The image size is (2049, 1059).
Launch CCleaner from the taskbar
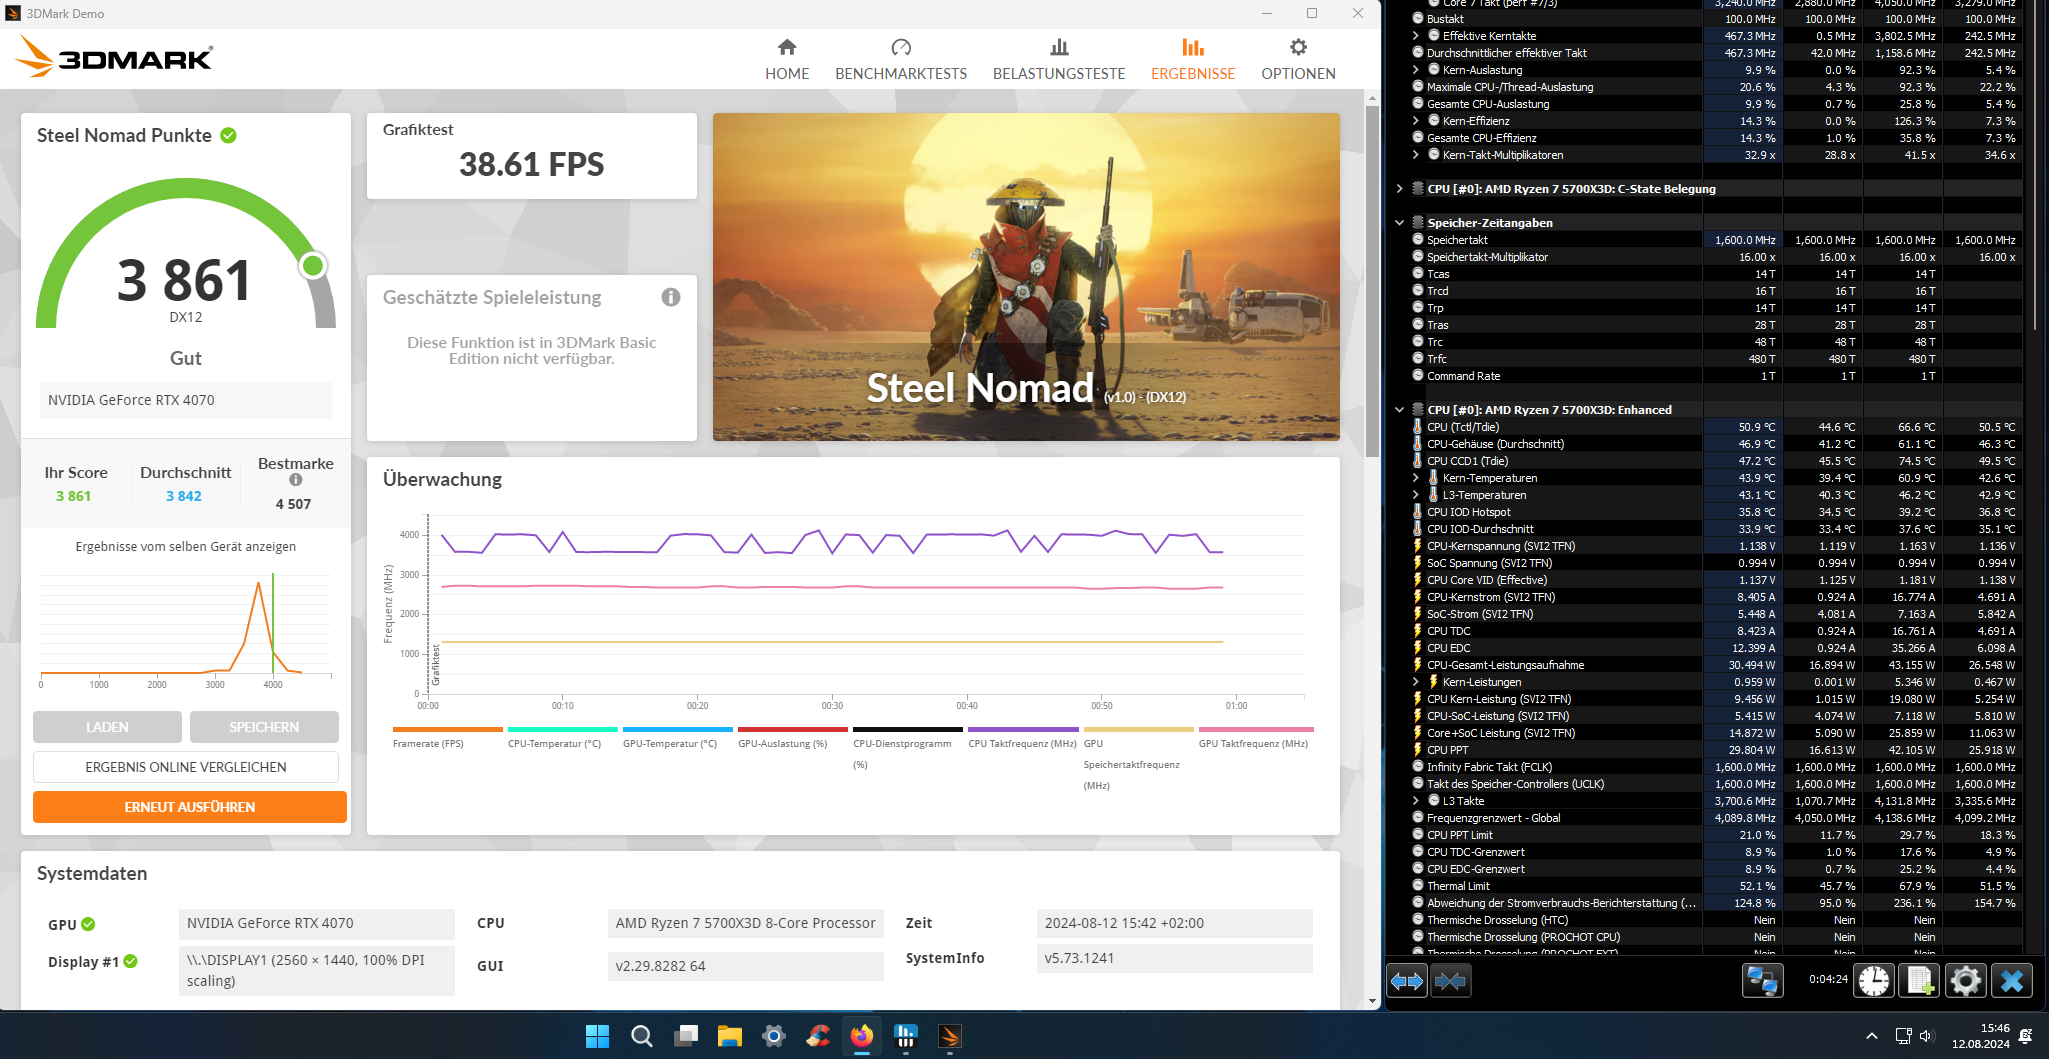[x=818, y=1036]
